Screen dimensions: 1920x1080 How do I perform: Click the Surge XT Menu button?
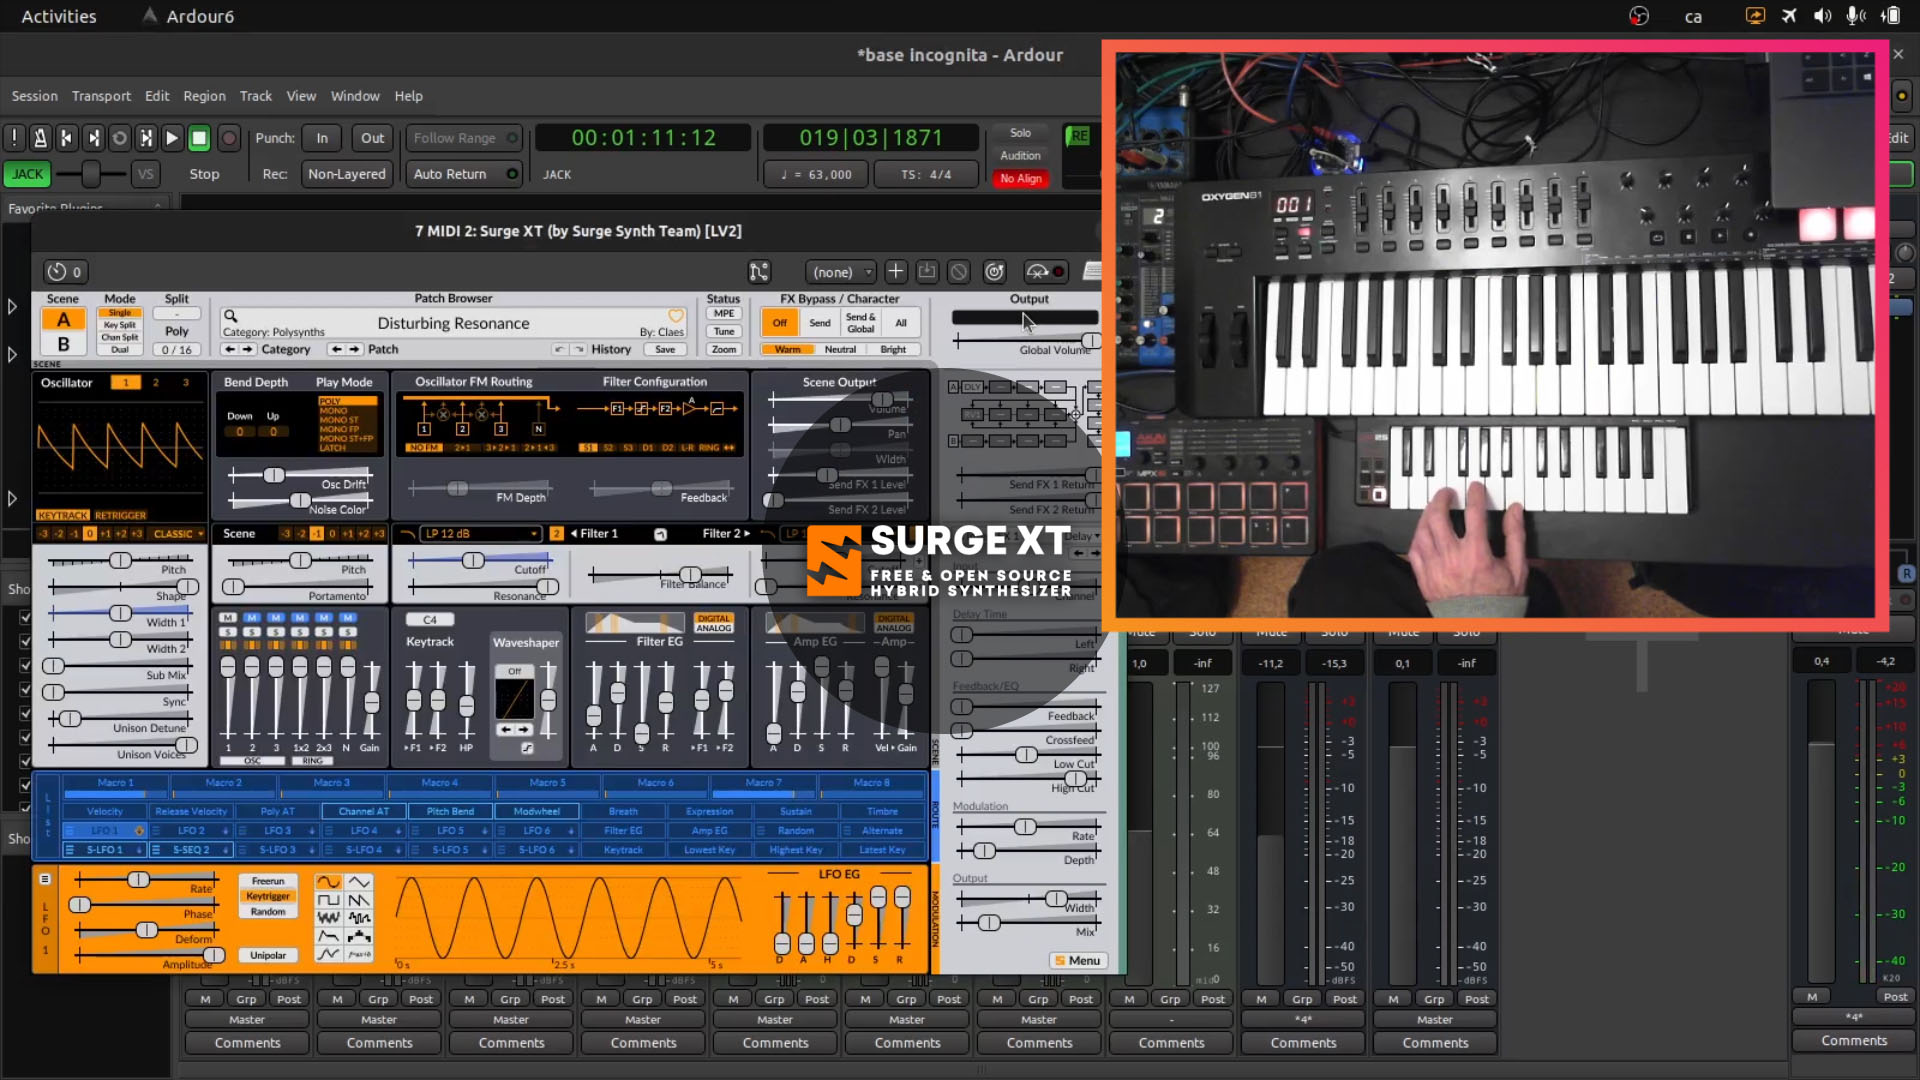point(1076,960)
